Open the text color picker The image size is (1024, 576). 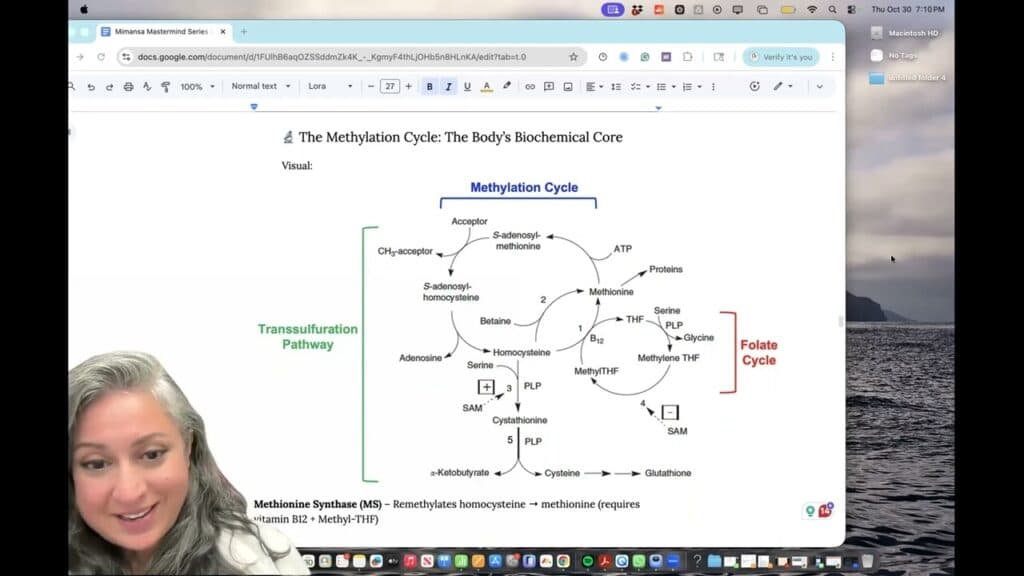487,87
